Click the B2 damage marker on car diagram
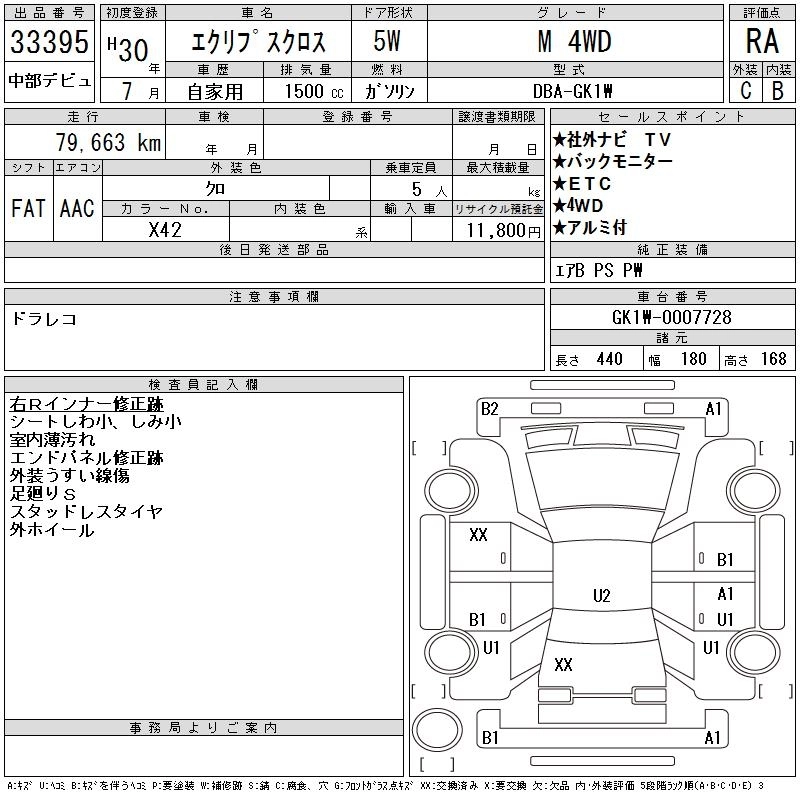The height and width of the screenshot is (800, 800). pos(489,408)
